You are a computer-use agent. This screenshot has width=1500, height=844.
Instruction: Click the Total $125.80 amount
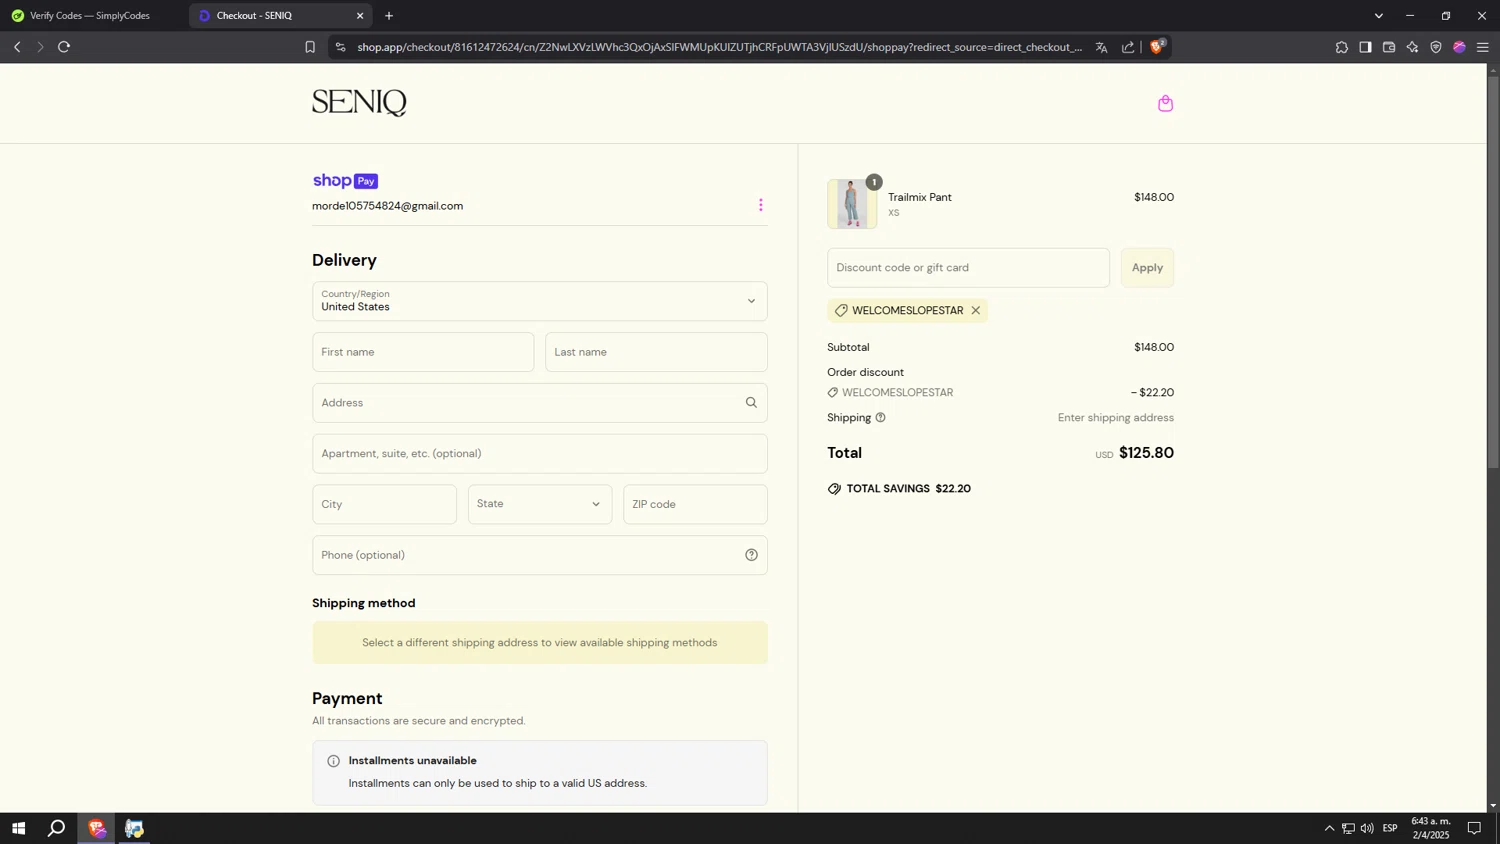[x=1146, y=453]
